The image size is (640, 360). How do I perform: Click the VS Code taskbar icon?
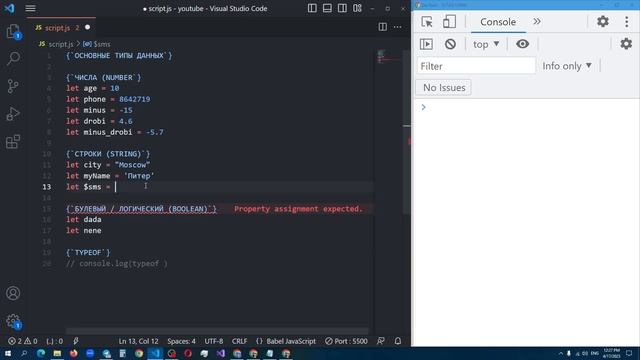[x=155, y=353]
